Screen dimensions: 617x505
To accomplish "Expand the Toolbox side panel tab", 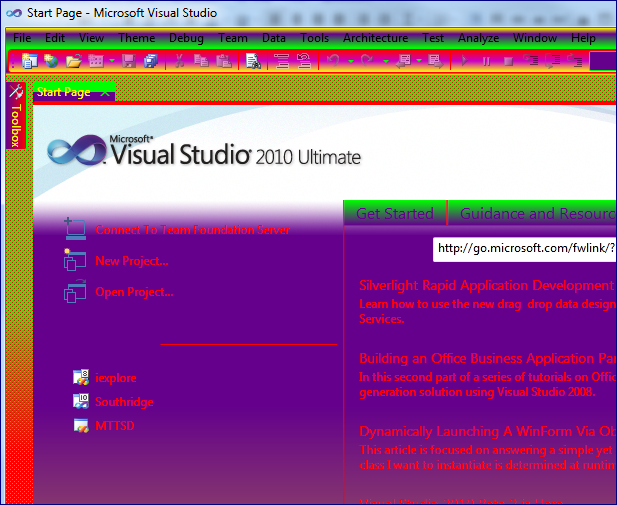I will (16, 115).
